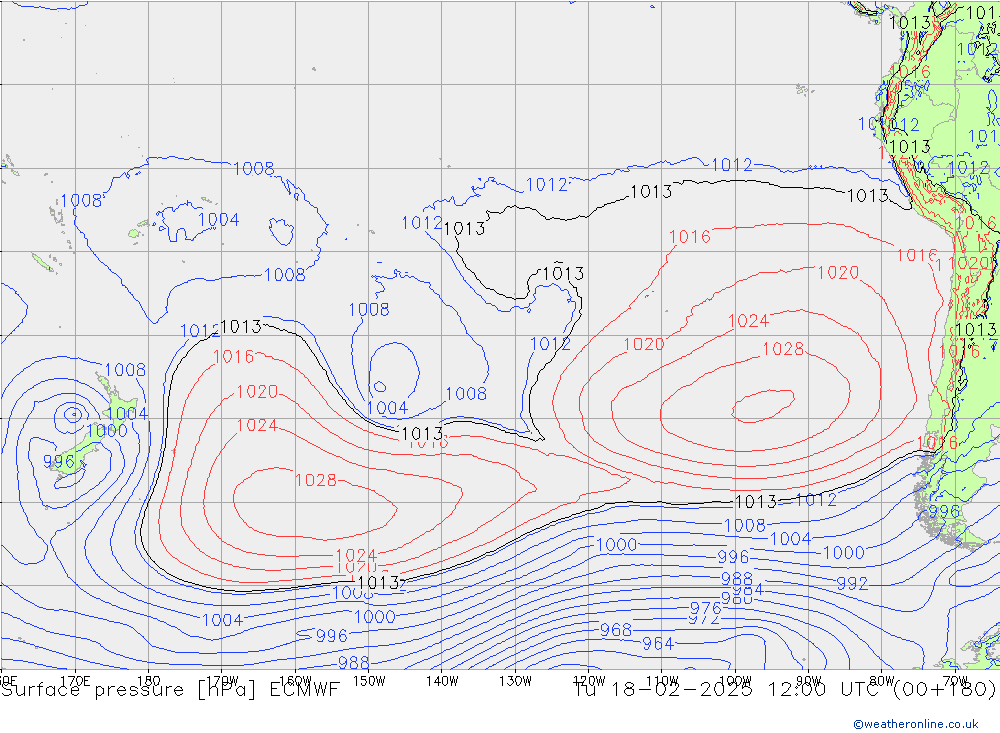This screenshot has height=733, width=1000.
Task: Click the red 1028 label in the 160W high
Action: [316, 480]
